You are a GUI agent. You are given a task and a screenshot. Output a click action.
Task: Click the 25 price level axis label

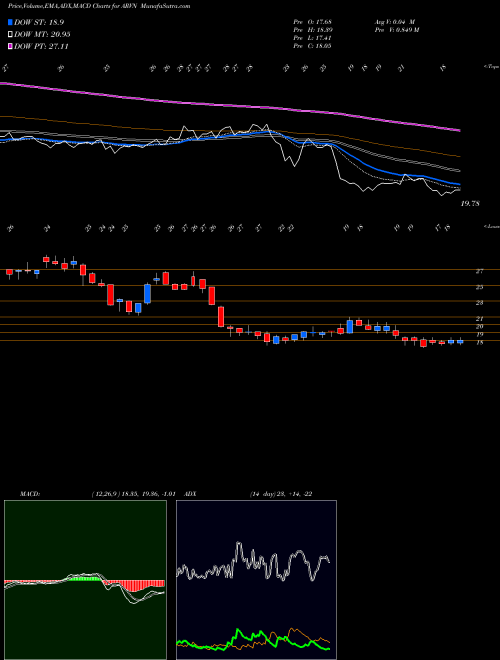tap(479, 287)
